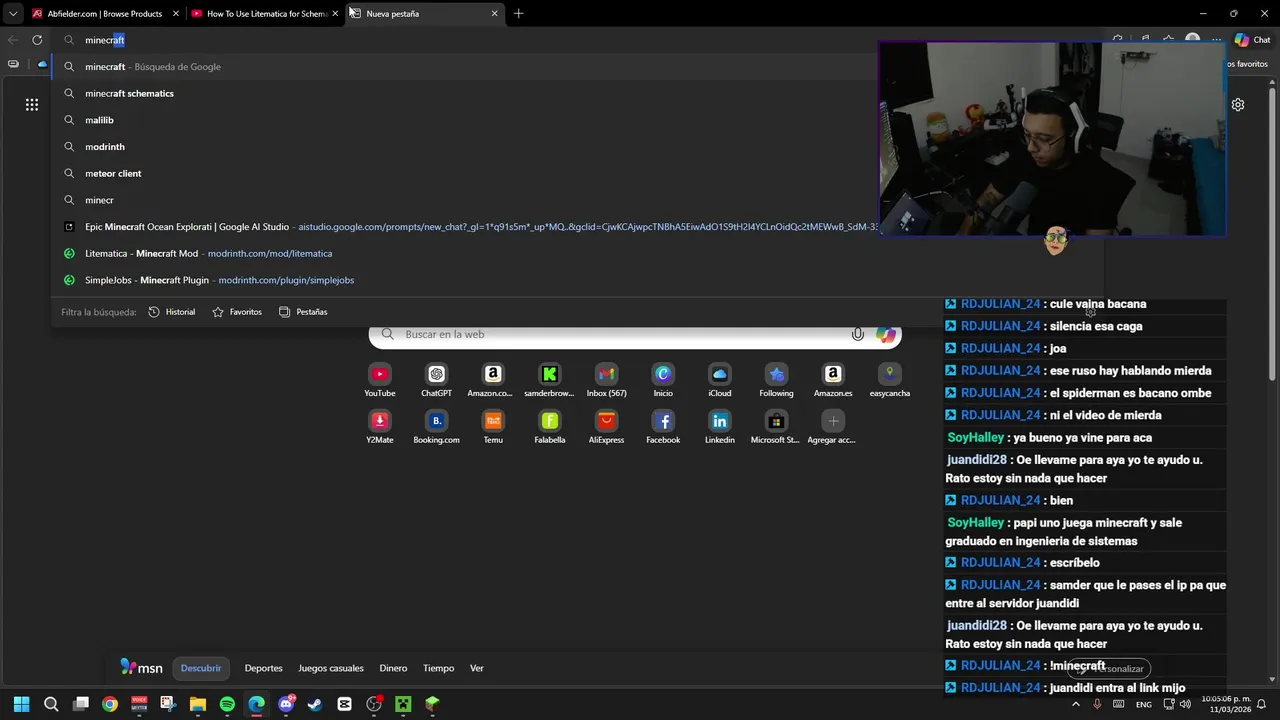Open the ChatGPT shortcut tile

coord(436,380)
